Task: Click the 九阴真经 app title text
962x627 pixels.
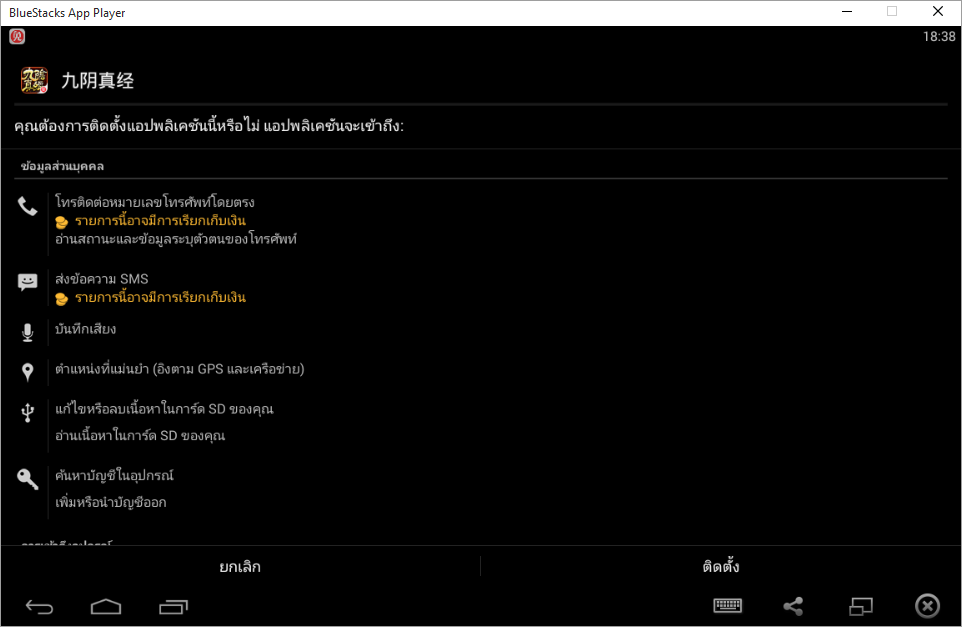Action: coord(98,80)
